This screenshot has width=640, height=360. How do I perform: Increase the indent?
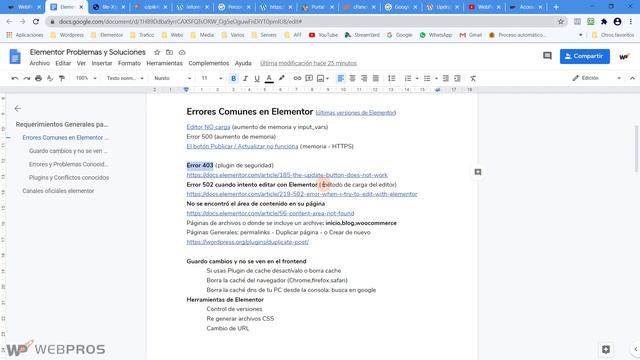(457, 78)
